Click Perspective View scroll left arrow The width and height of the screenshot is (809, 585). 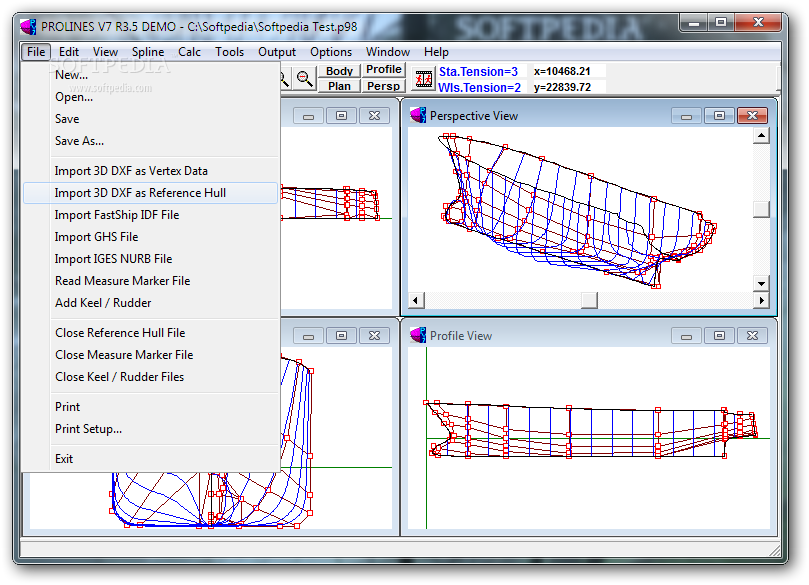click(x=416, y=300)
